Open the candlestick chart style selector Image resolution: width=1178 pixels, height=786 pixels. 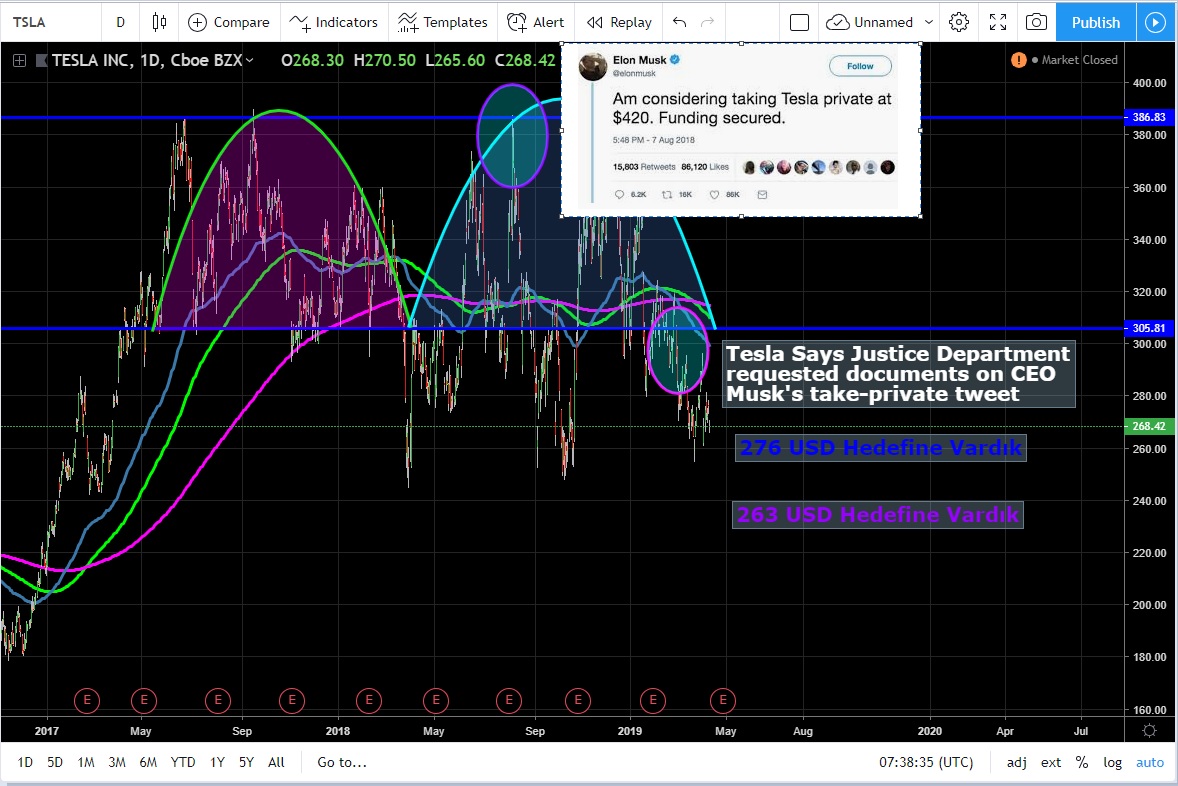(x=159, y=22)
